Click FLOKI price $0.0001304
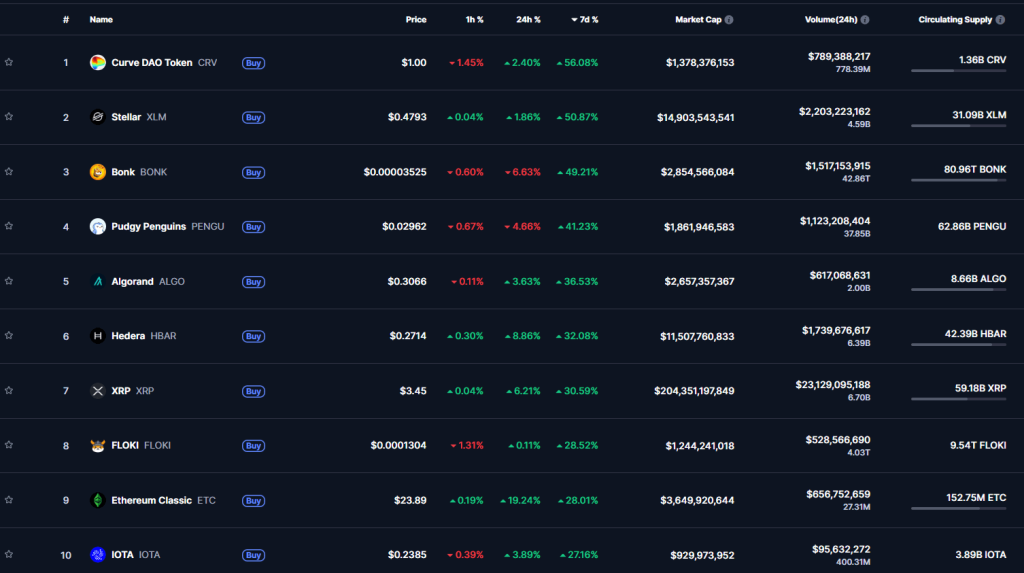The width and height of the screenshot is (1024, 573). (398, 446)
